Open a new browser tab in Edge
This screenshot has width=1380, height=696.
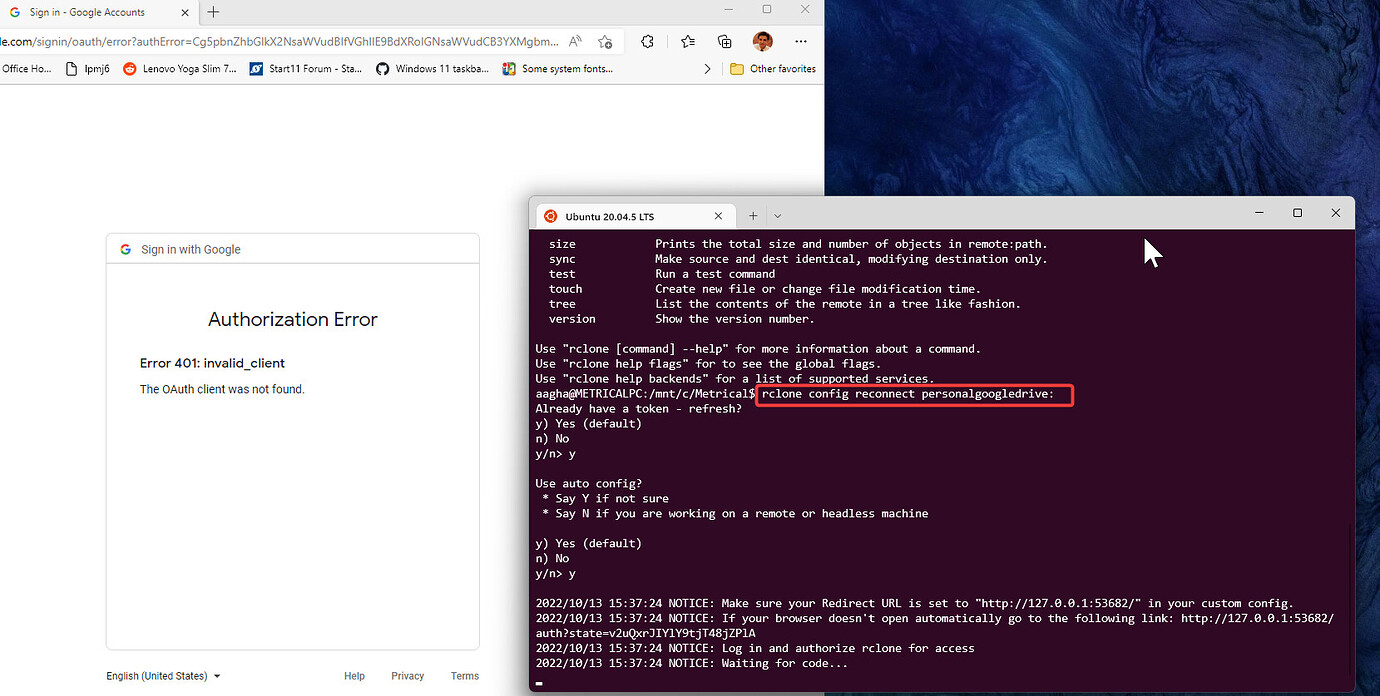tap(213, 12)
